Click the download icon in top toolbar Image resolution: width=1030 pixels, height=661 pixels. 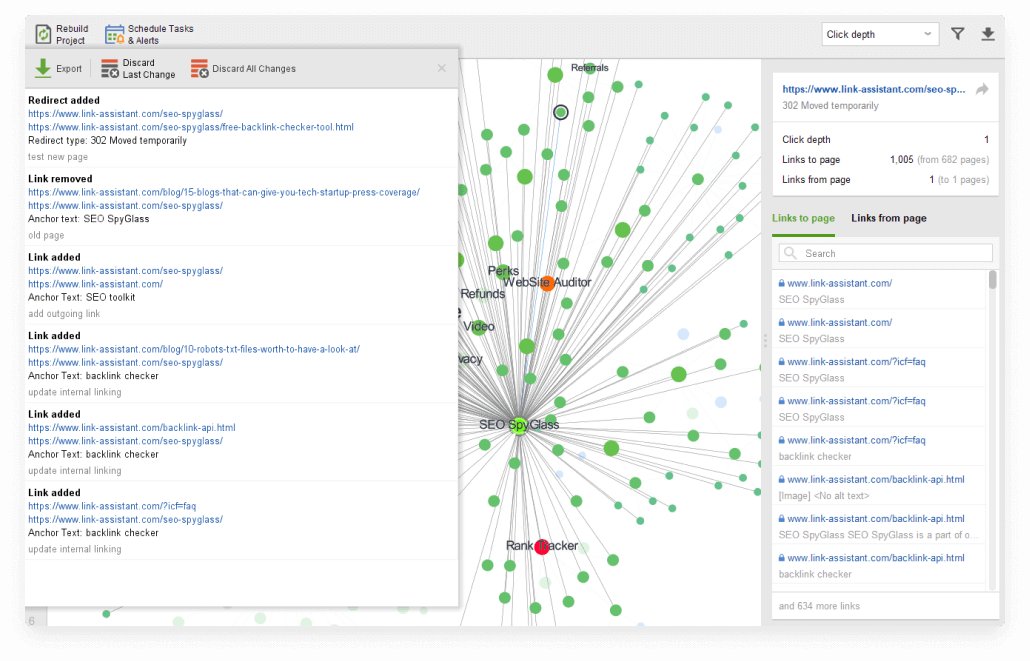coord(987,34)
